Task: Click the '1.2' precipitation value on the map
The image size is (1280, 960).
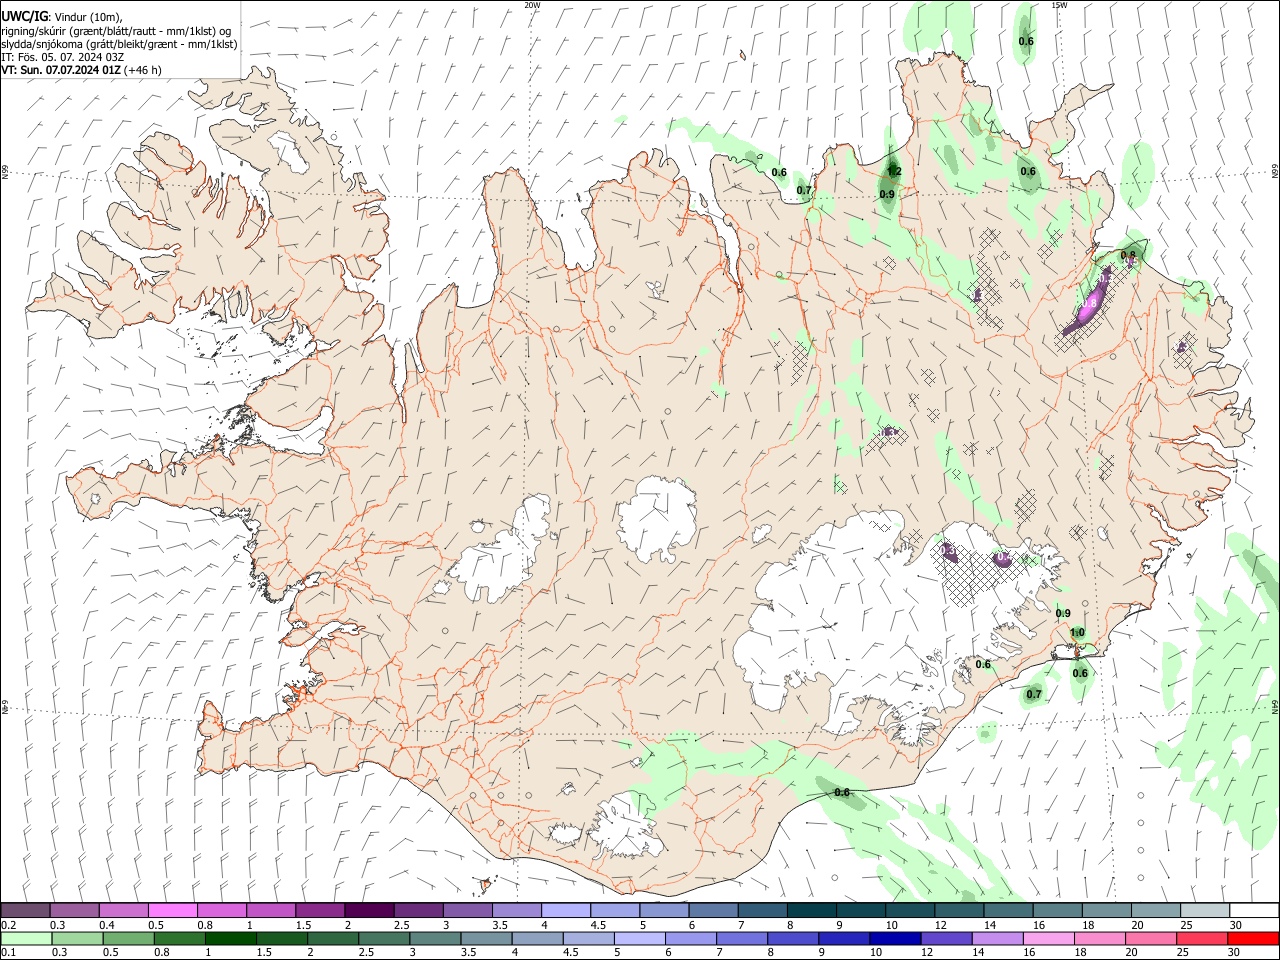Action: 894,171
